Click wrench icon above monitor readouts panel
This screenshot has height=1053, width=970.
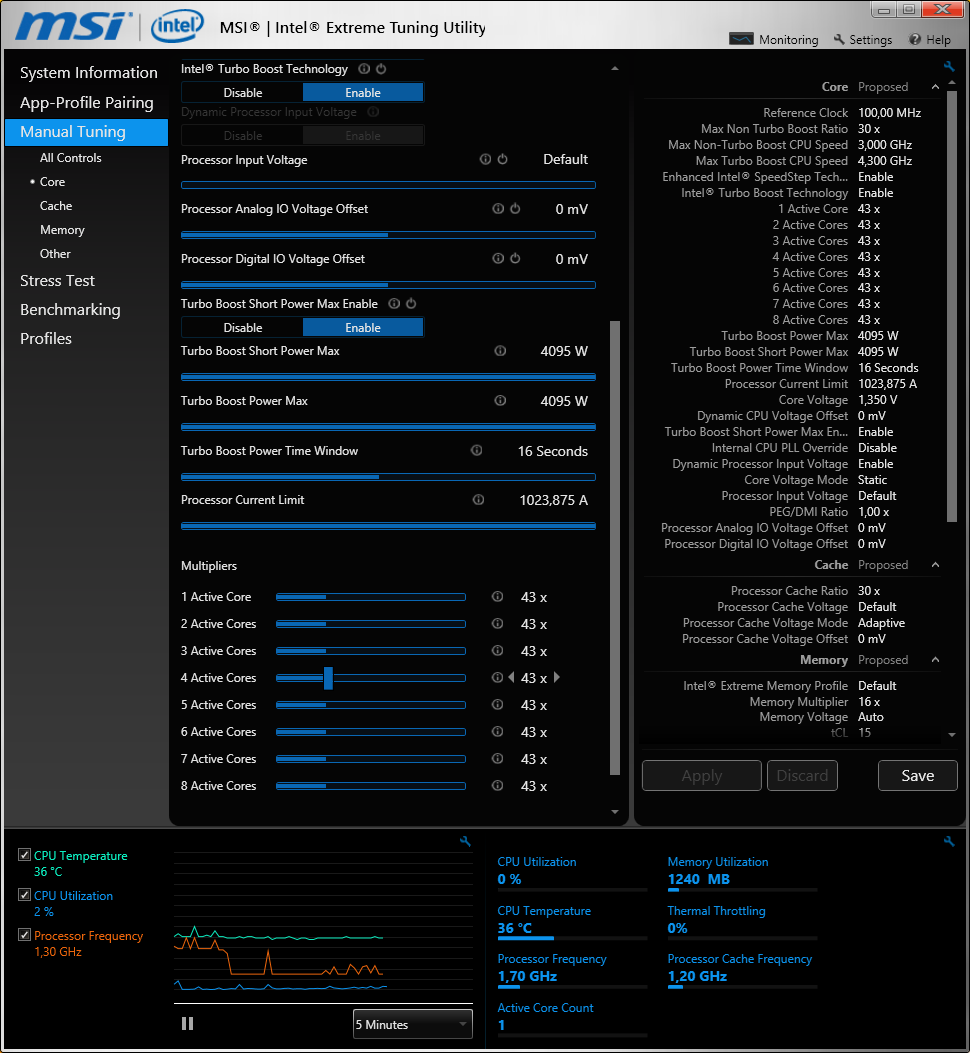pyautogui.click(x=949, y=841)
